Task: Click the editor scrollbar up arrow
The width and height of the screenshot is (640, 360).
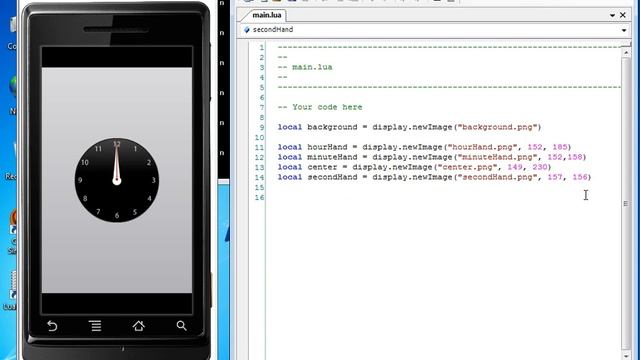Action: click(626, 53)
